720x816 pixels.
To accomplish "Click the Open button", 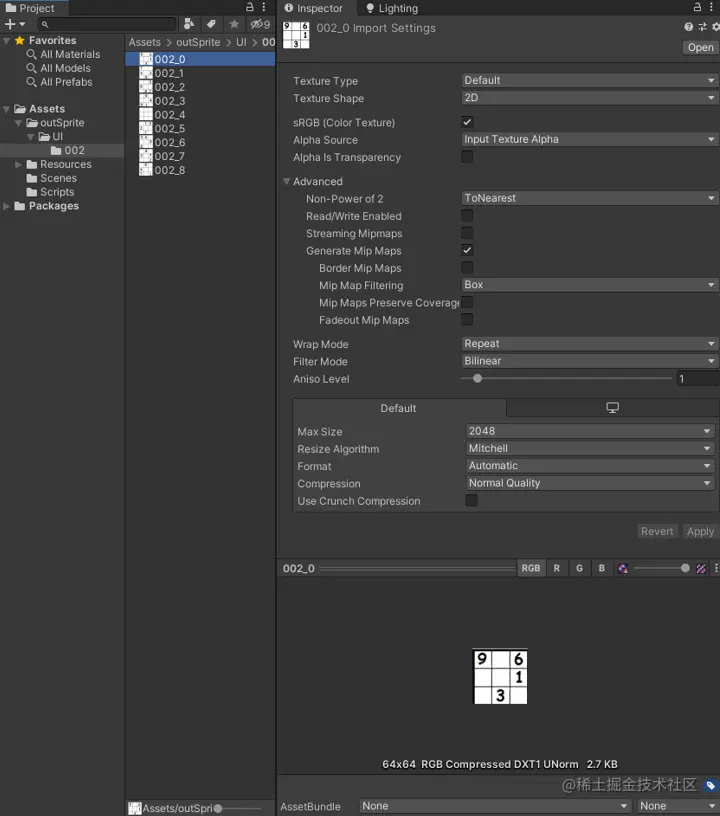I will coord(700,47).
